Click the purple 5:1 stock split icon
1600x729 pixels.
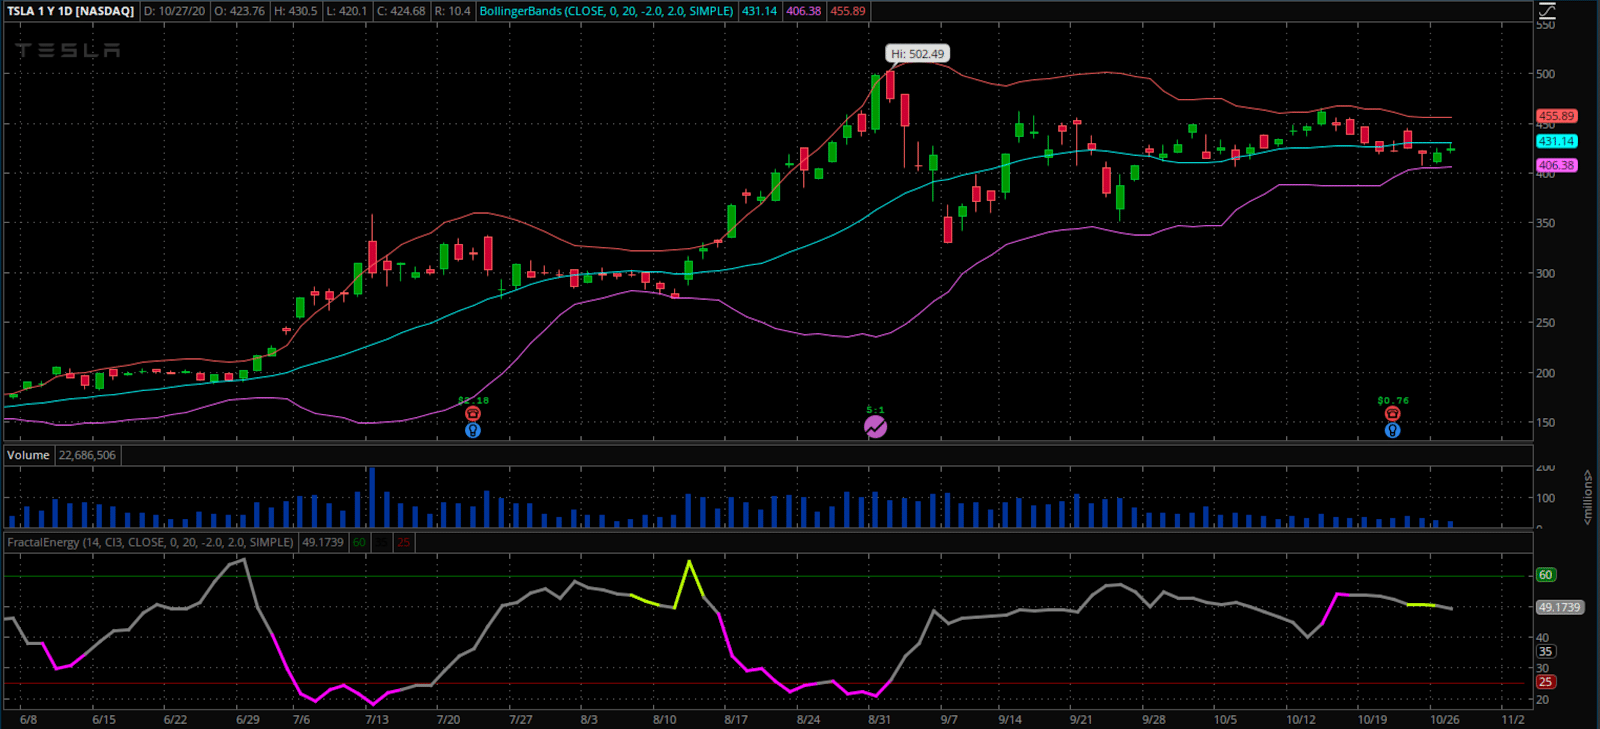click(x=875, y=427)
